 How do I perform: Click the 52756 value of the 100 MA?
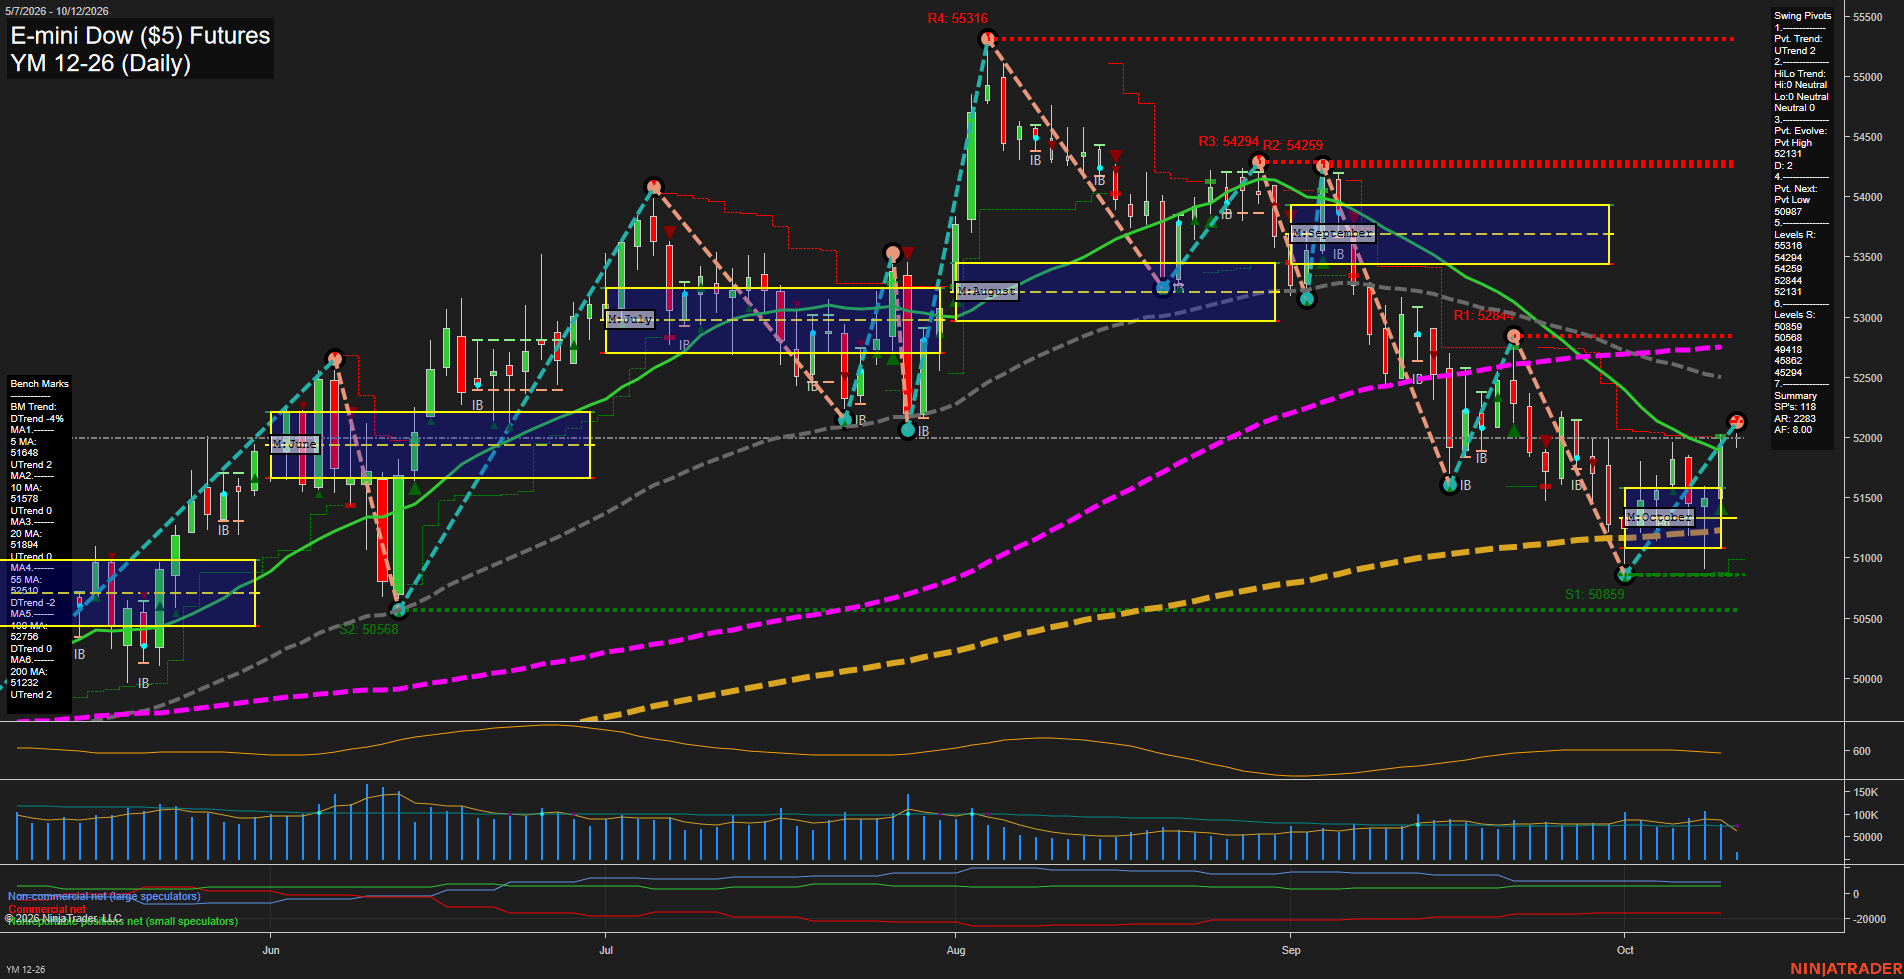[x=24, y=637]
